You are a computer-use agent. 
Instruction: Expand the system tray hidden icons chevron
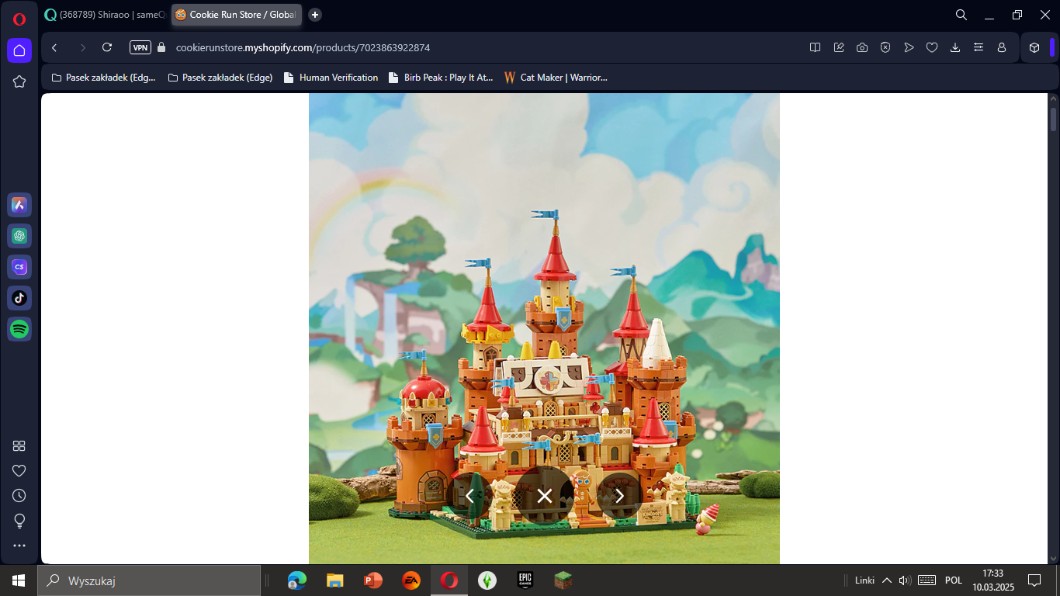[x=886, y=580]
